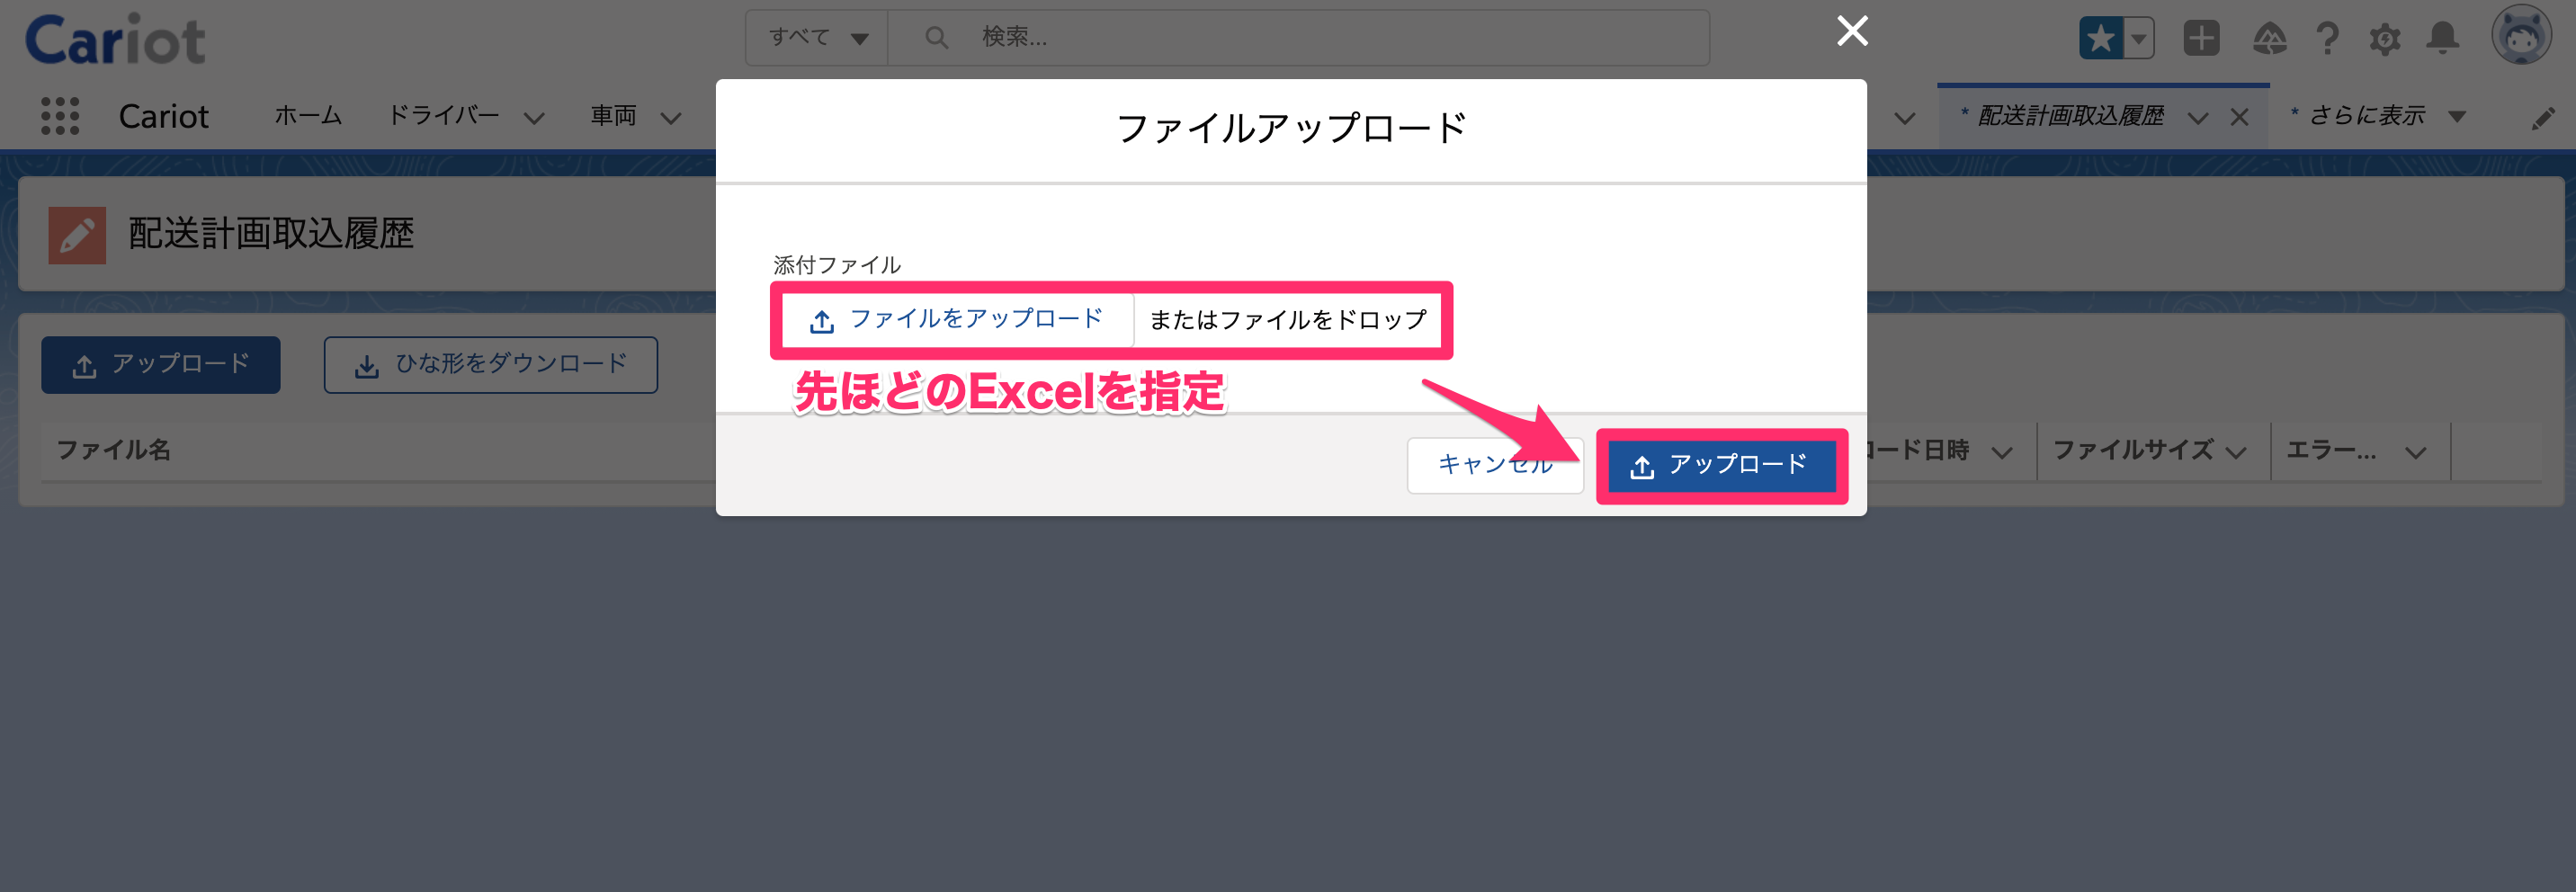Screen dimensions: 2576x892
Task: Click the Cariot logo
Action: point(115,40)
